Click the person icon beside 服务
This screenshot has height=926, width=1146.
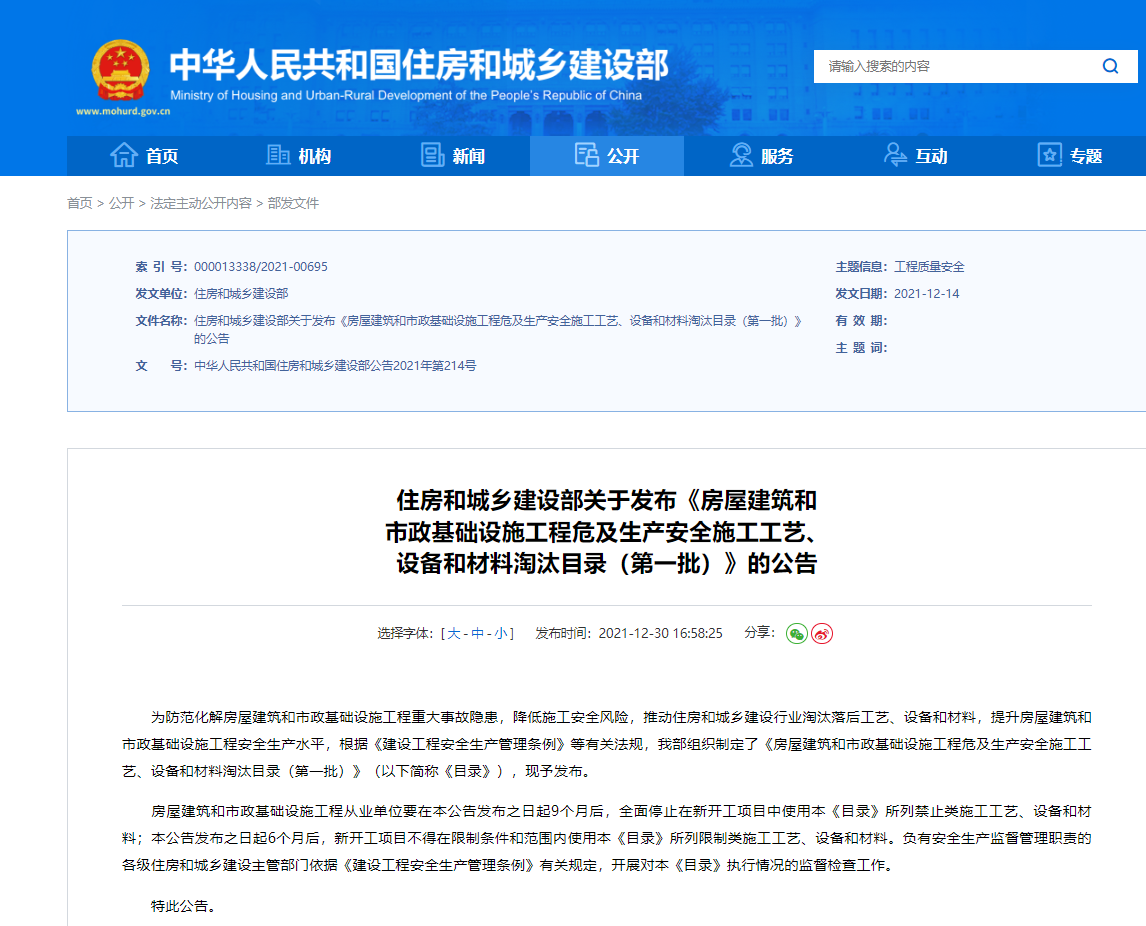(740, 155)
